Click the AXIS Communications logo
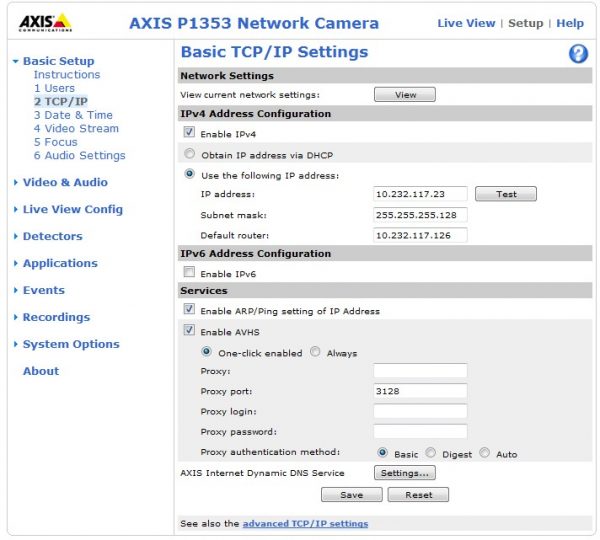Image resolution: width=600 pixels, height=540 pixels. [x=46, y=22]
